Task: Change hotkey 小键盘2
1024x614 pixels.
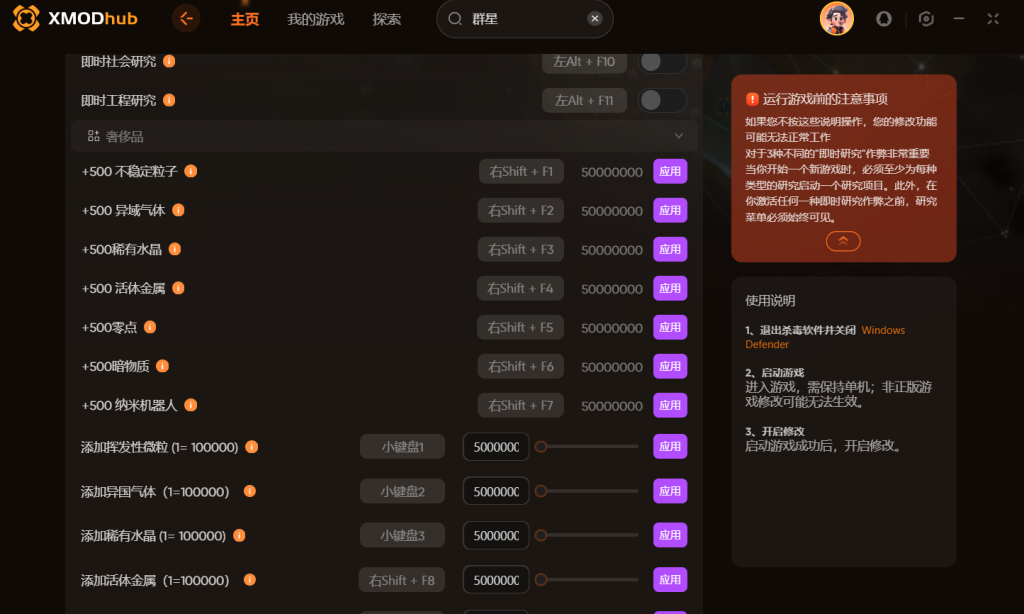Action: pos(402,491)
